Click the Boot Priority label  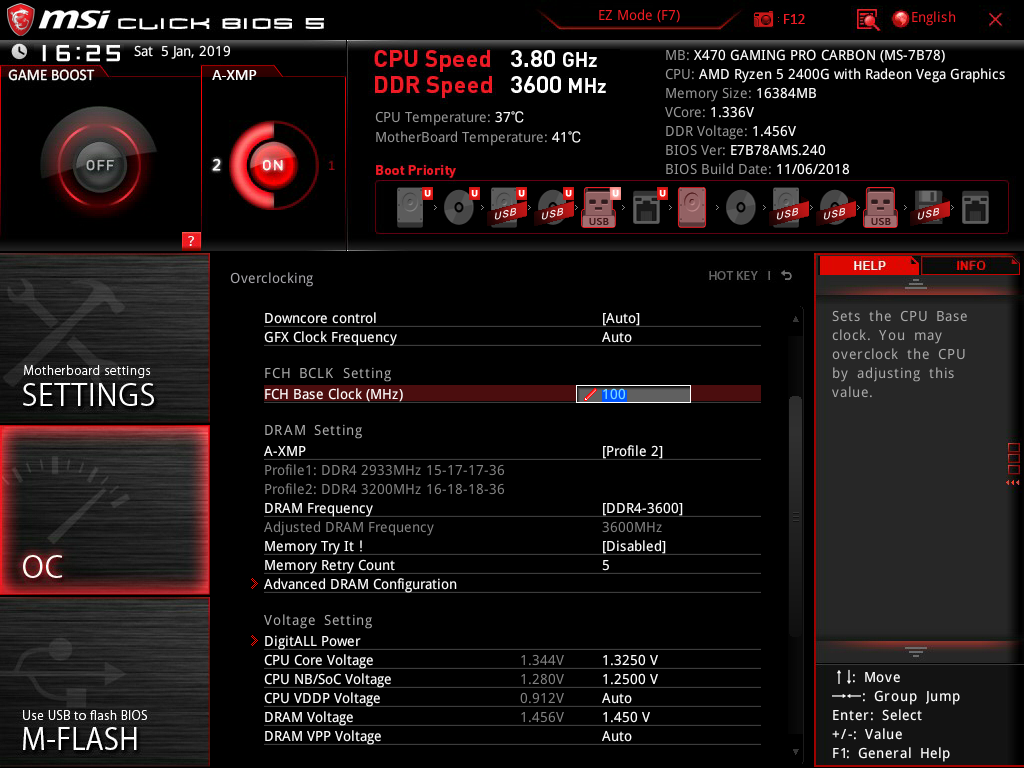coord(415,170)
